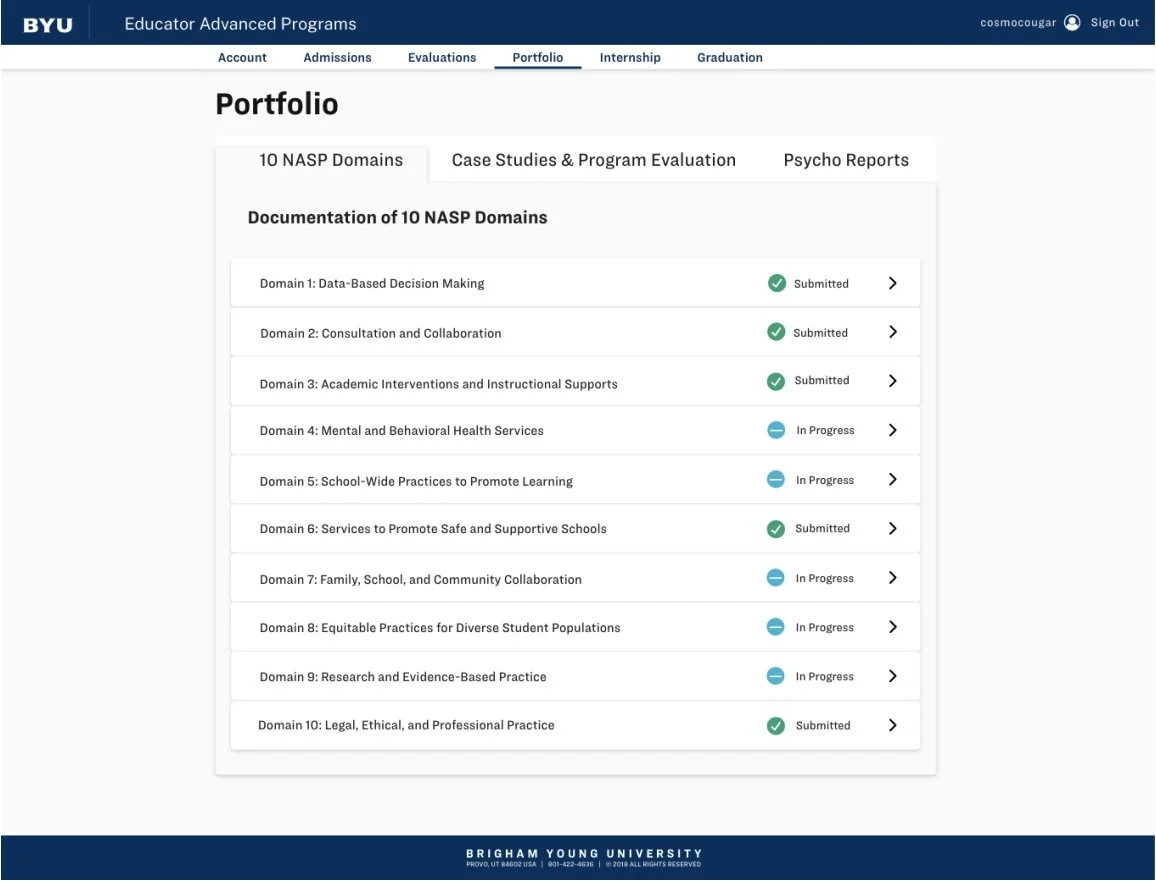Open details chevron for Domain 10
The width and height of the screenshot is (1156, 882).
click(893, 724)
